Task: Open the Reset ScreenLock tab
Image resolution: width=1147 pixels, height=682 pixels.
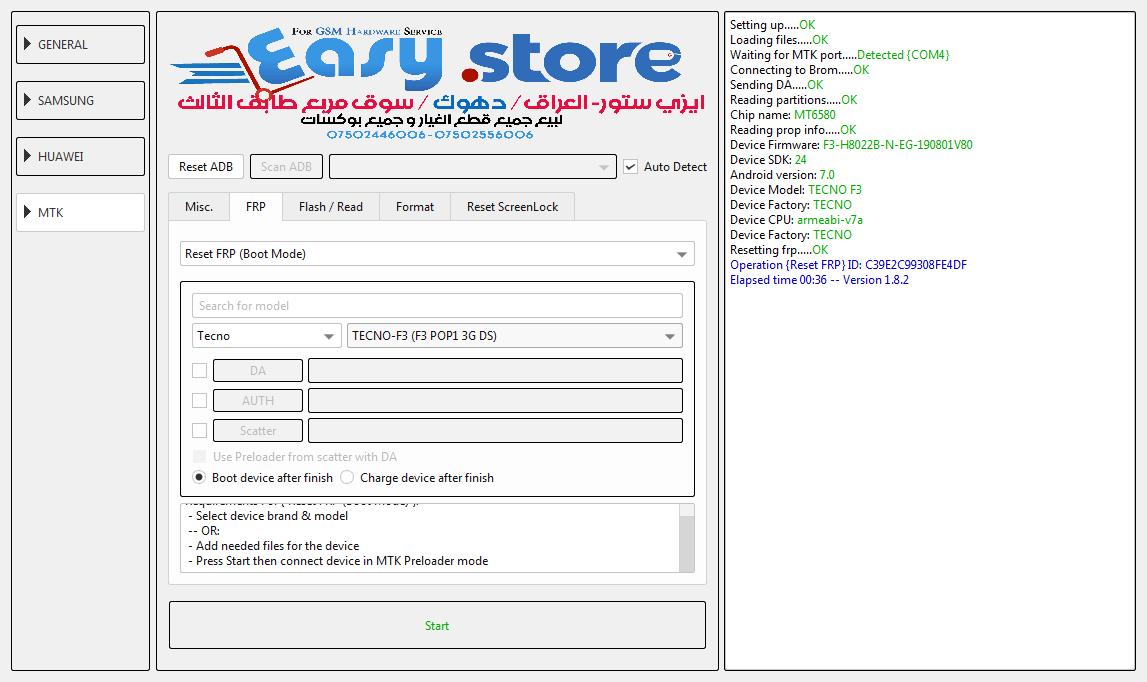Action: tap(512, 207)
